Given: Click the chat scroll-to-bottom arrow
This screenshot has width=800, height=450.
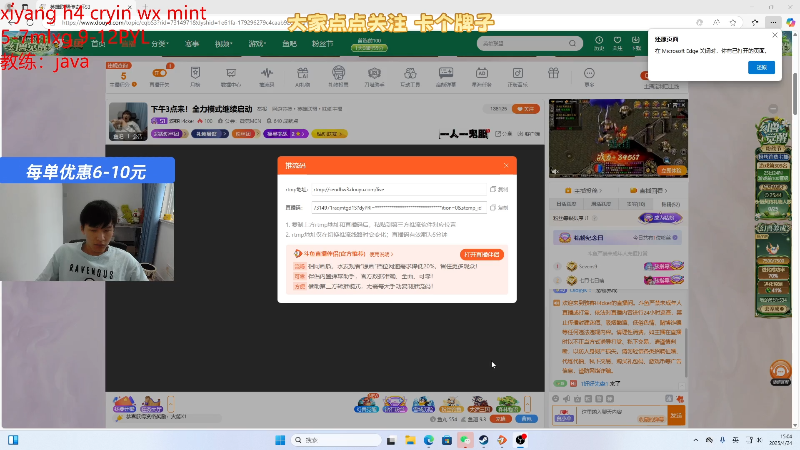Looking at the screenshot, I should pos(682,386).
